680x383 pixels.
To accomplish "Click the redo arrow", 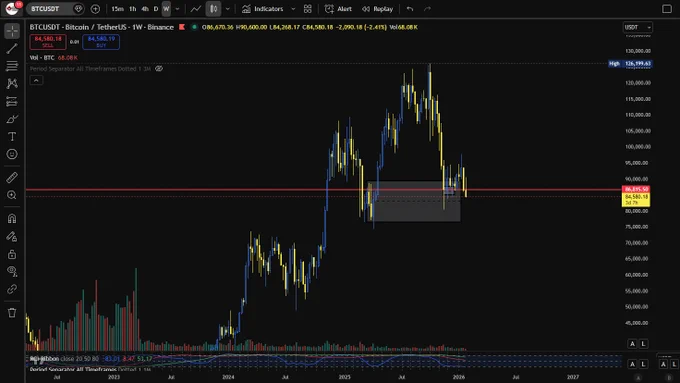I will [427, 9].
